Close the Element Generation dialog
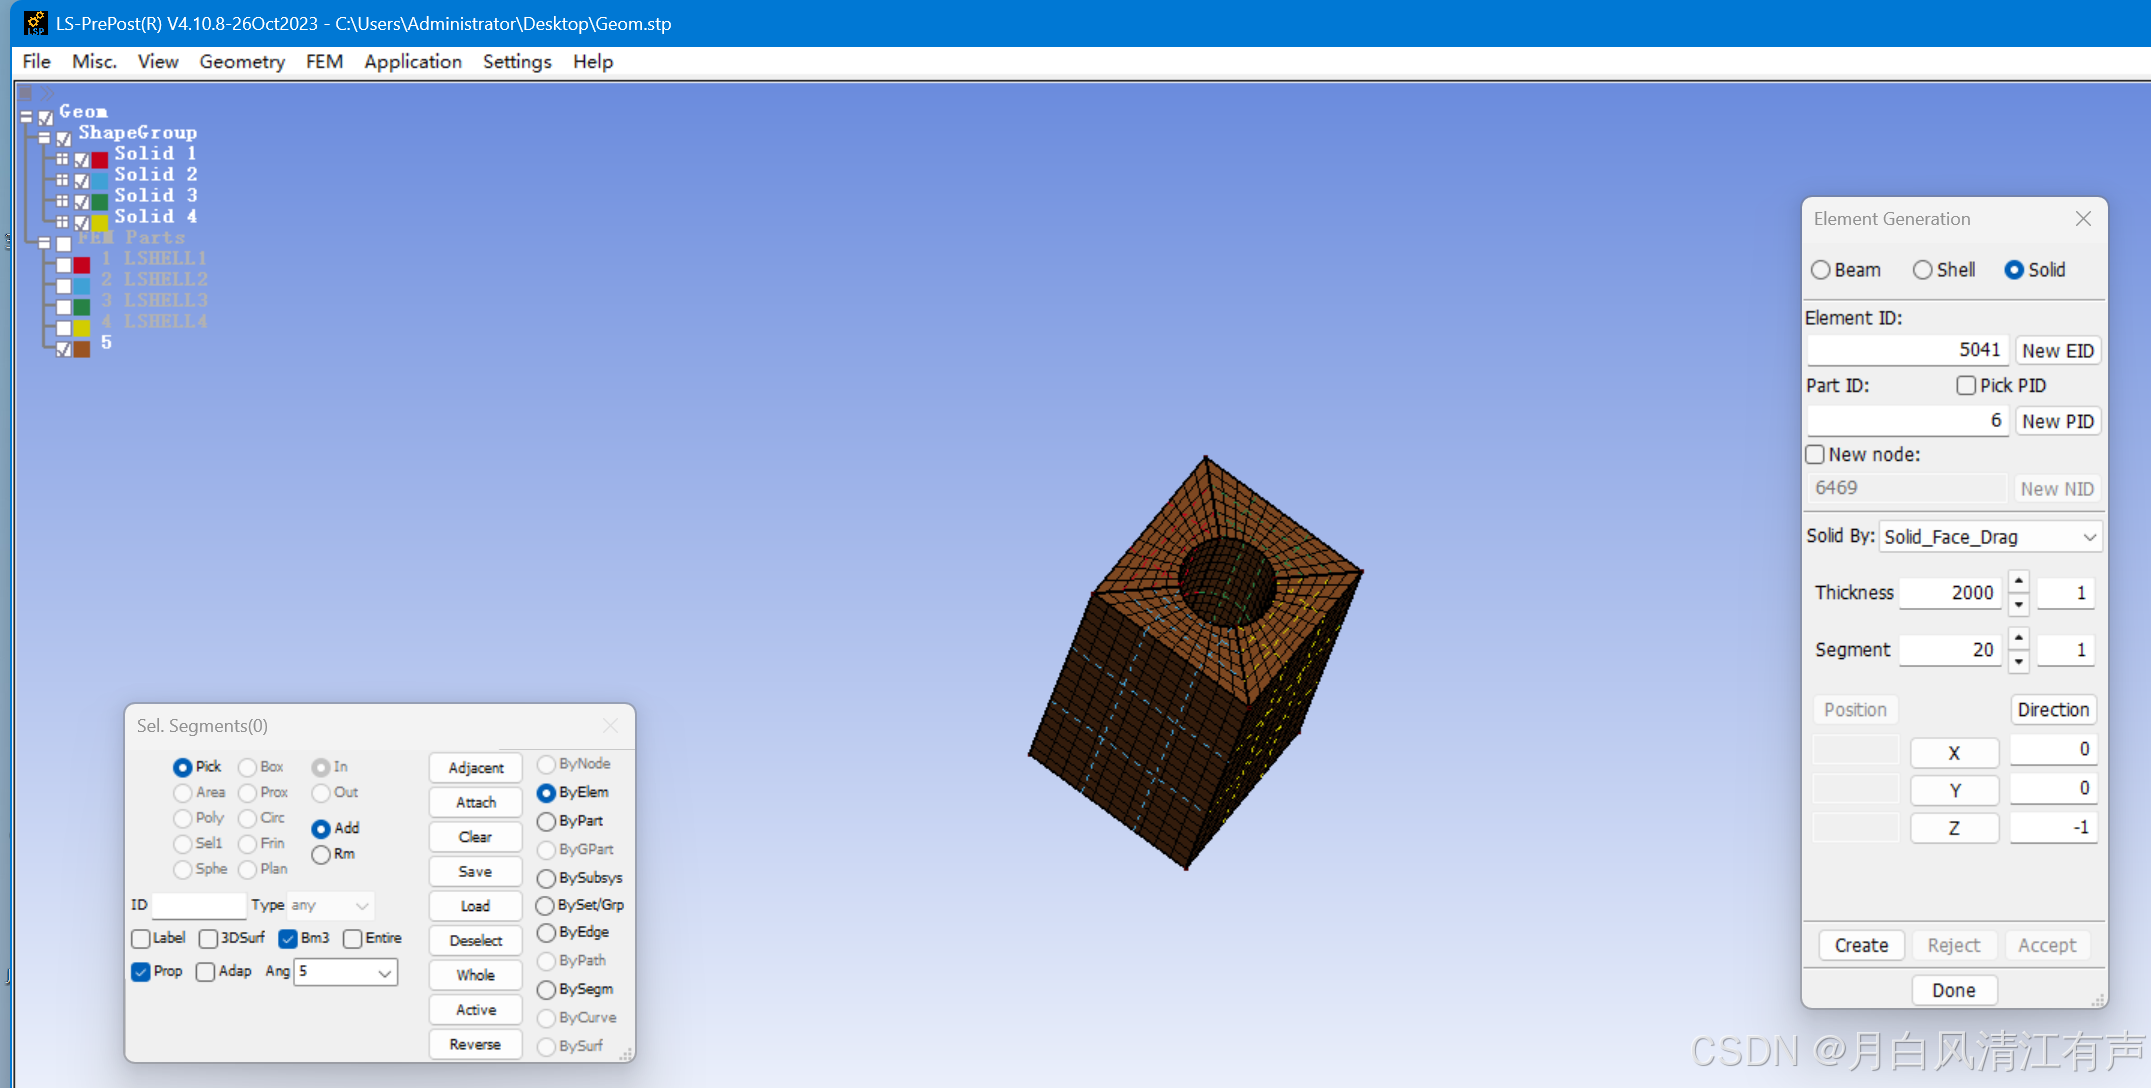2151x1088 pixels. coord(2083,219)
